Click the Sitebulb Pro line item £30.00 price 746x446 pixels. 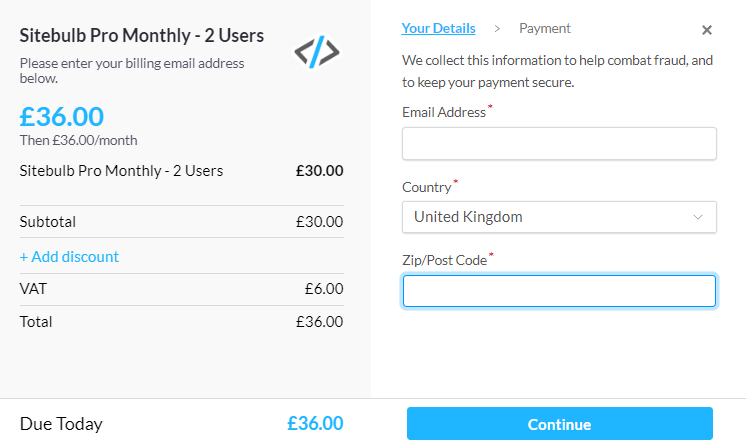[319, 171]
